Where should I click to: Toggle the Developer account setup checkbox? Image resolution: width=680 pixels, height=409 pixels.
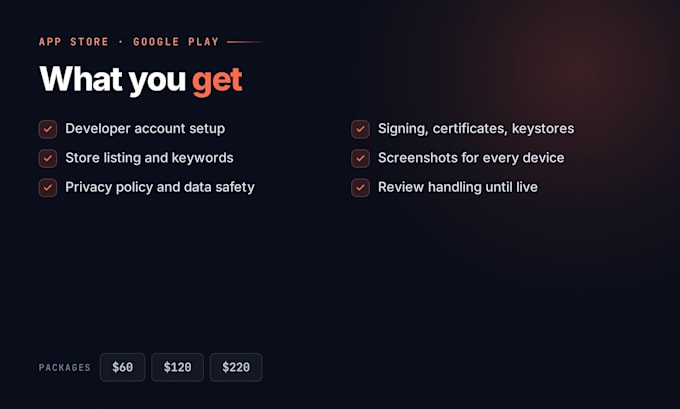pyautogui.click(x=48, y=129)
